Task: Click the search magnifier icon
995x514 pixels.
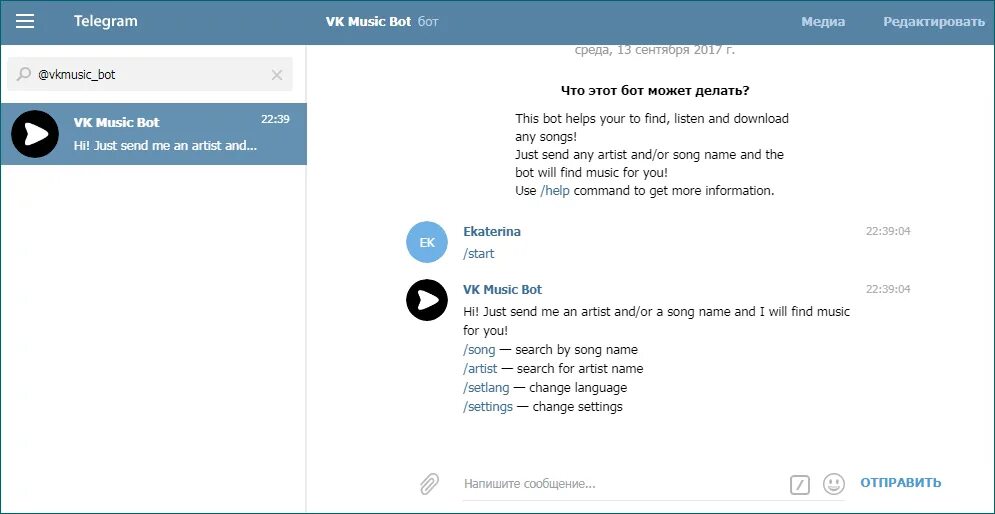Action: tap(23, 74)
